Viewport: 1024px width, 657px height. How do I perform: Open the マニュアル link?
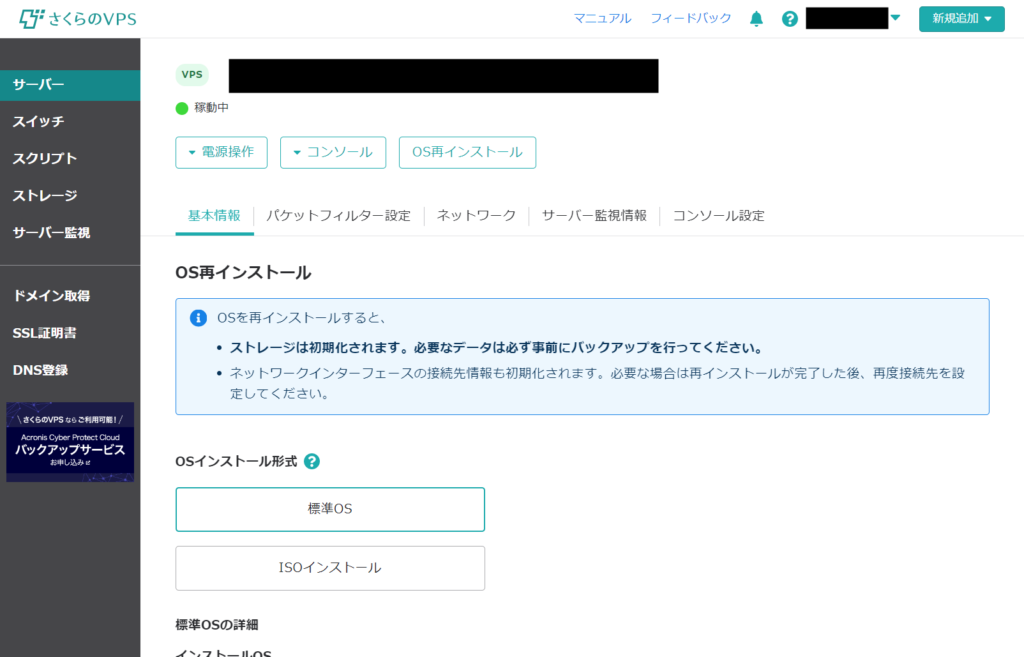click(602, 18)
